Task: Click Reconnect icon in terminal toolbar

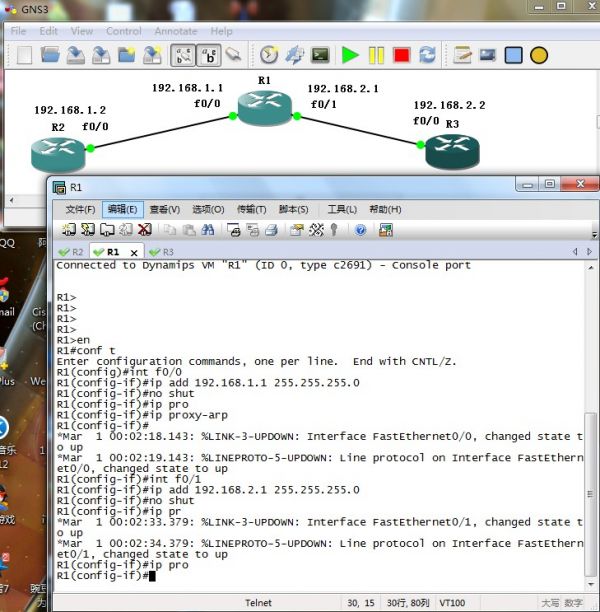Action: [126, 230]
